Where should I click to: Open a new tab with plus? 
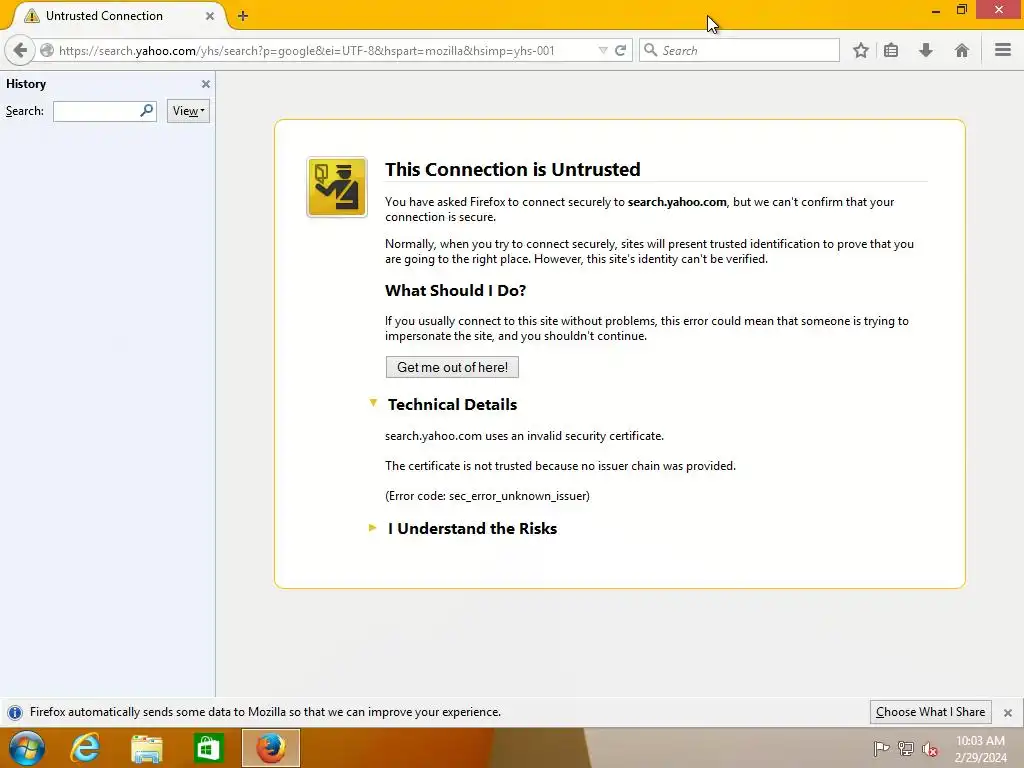click(x=243, y=16)
